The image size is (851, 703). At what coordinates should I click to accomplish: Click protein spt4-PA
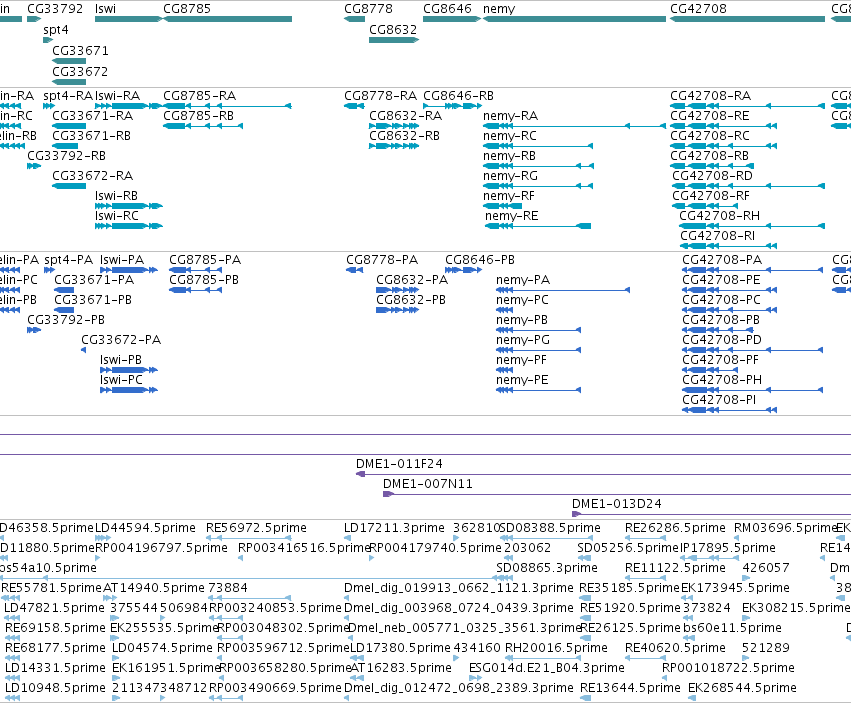point(49,270)
